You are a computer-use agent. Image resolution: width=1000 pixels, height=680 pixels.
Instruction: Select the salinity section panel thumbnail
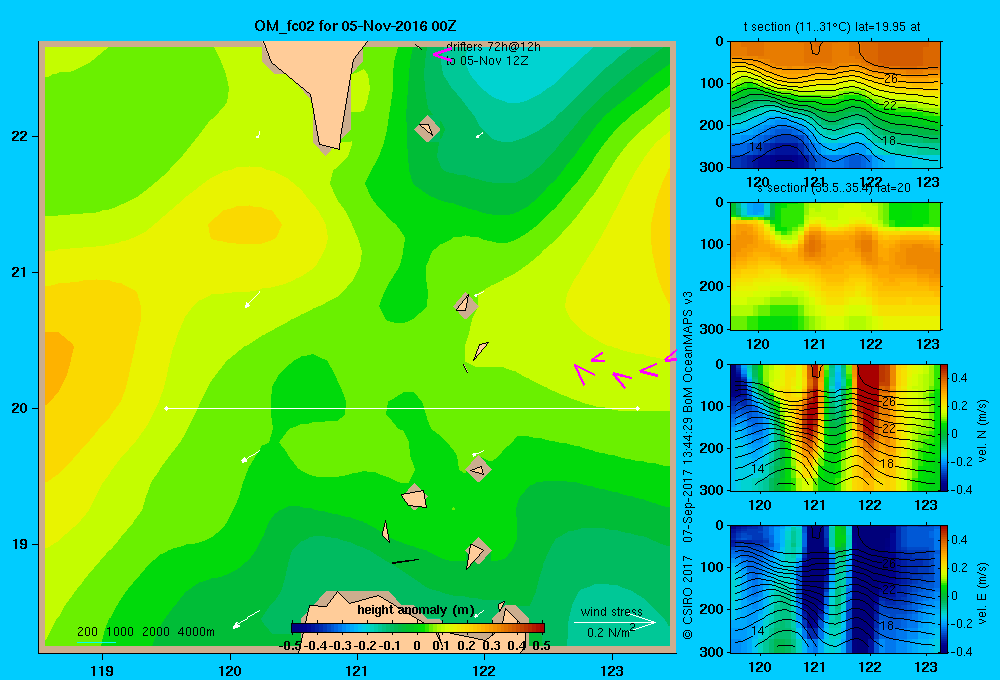point(835,266)
